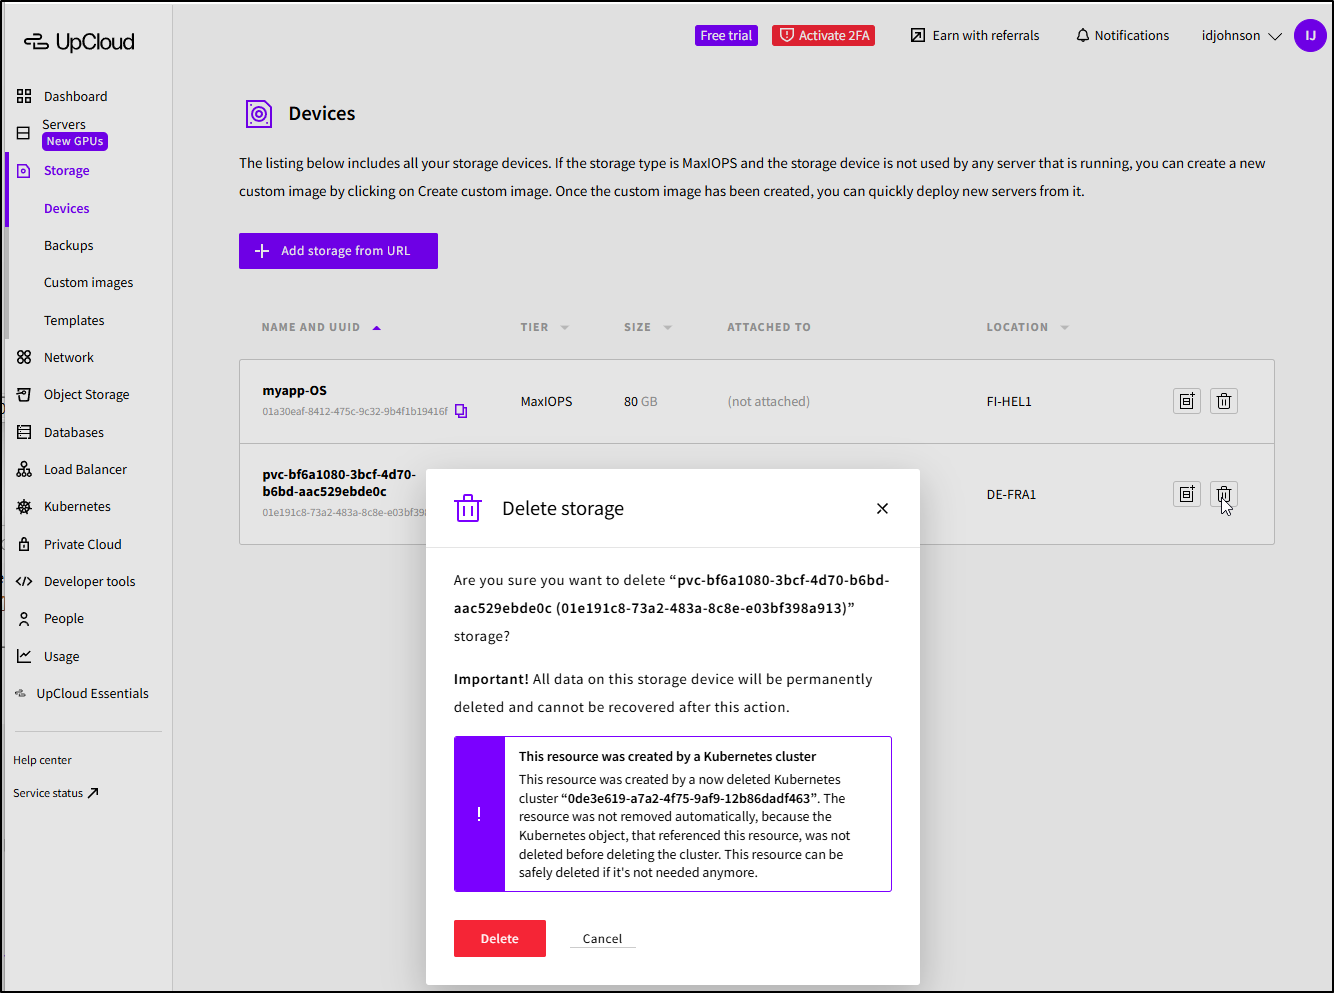Open the Notifications bell

pos(1122,35)
